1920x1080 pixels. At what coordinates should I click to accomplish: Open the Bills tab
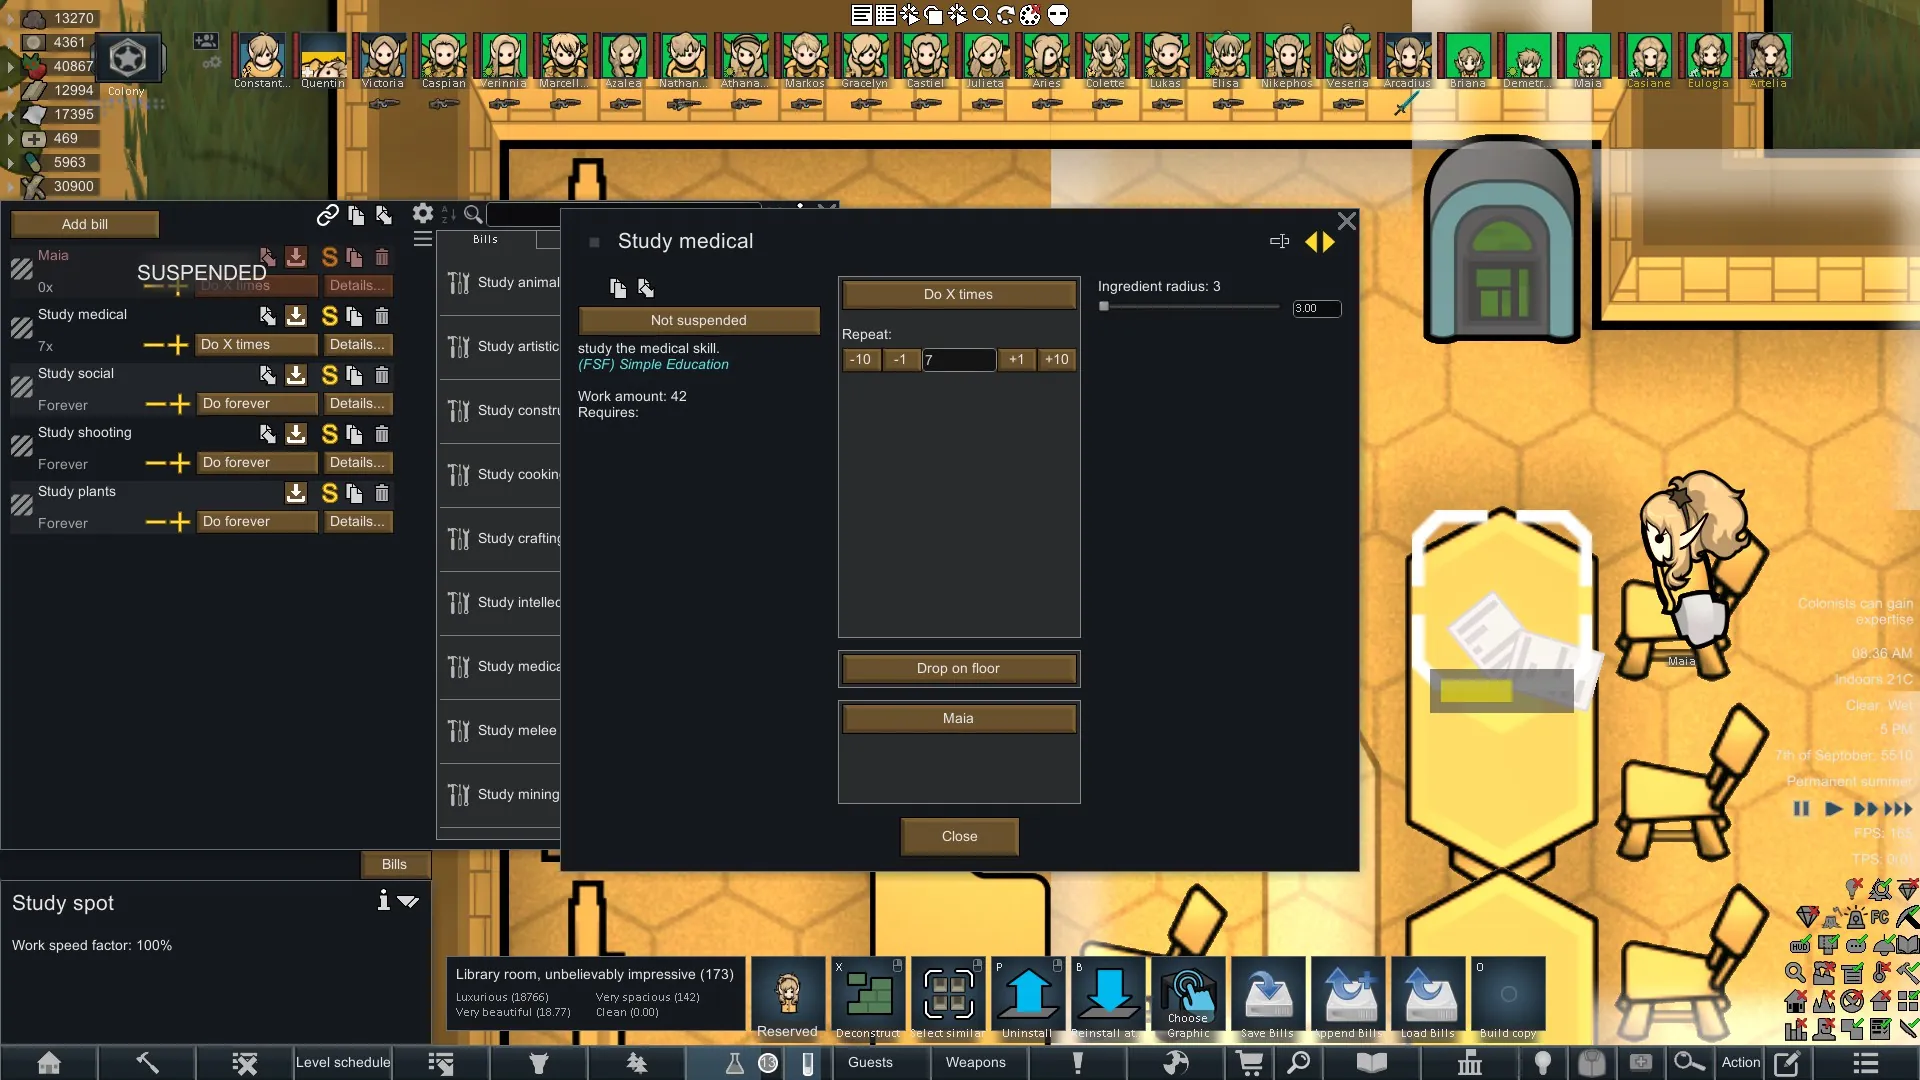394,864
